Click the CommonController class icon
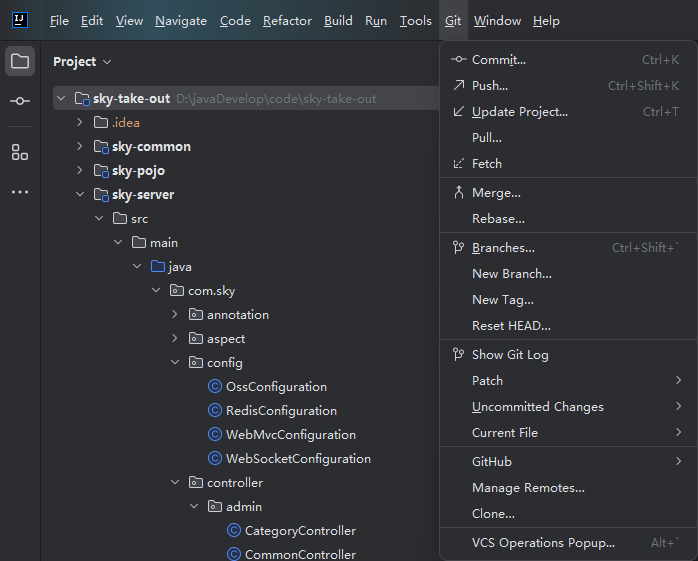 click(x=234, y=554)
